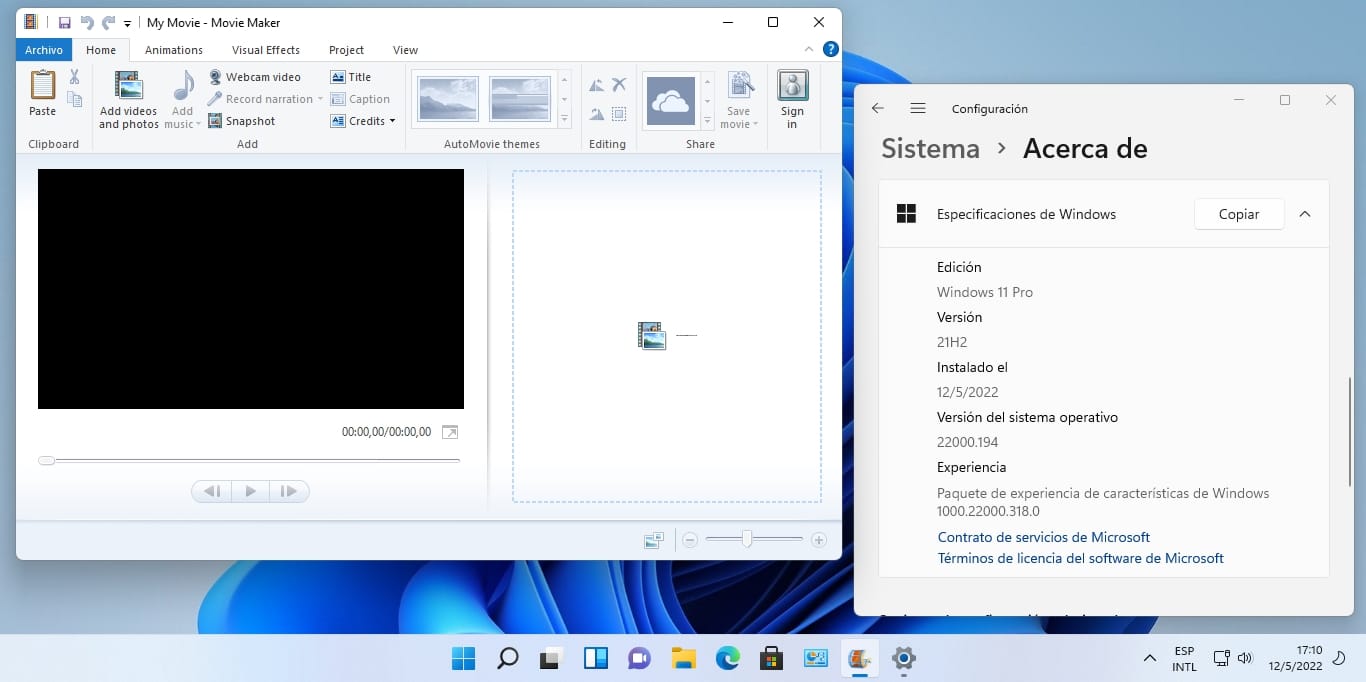Open the Archivo menu

pyautogui.click(x=44, y=50)
